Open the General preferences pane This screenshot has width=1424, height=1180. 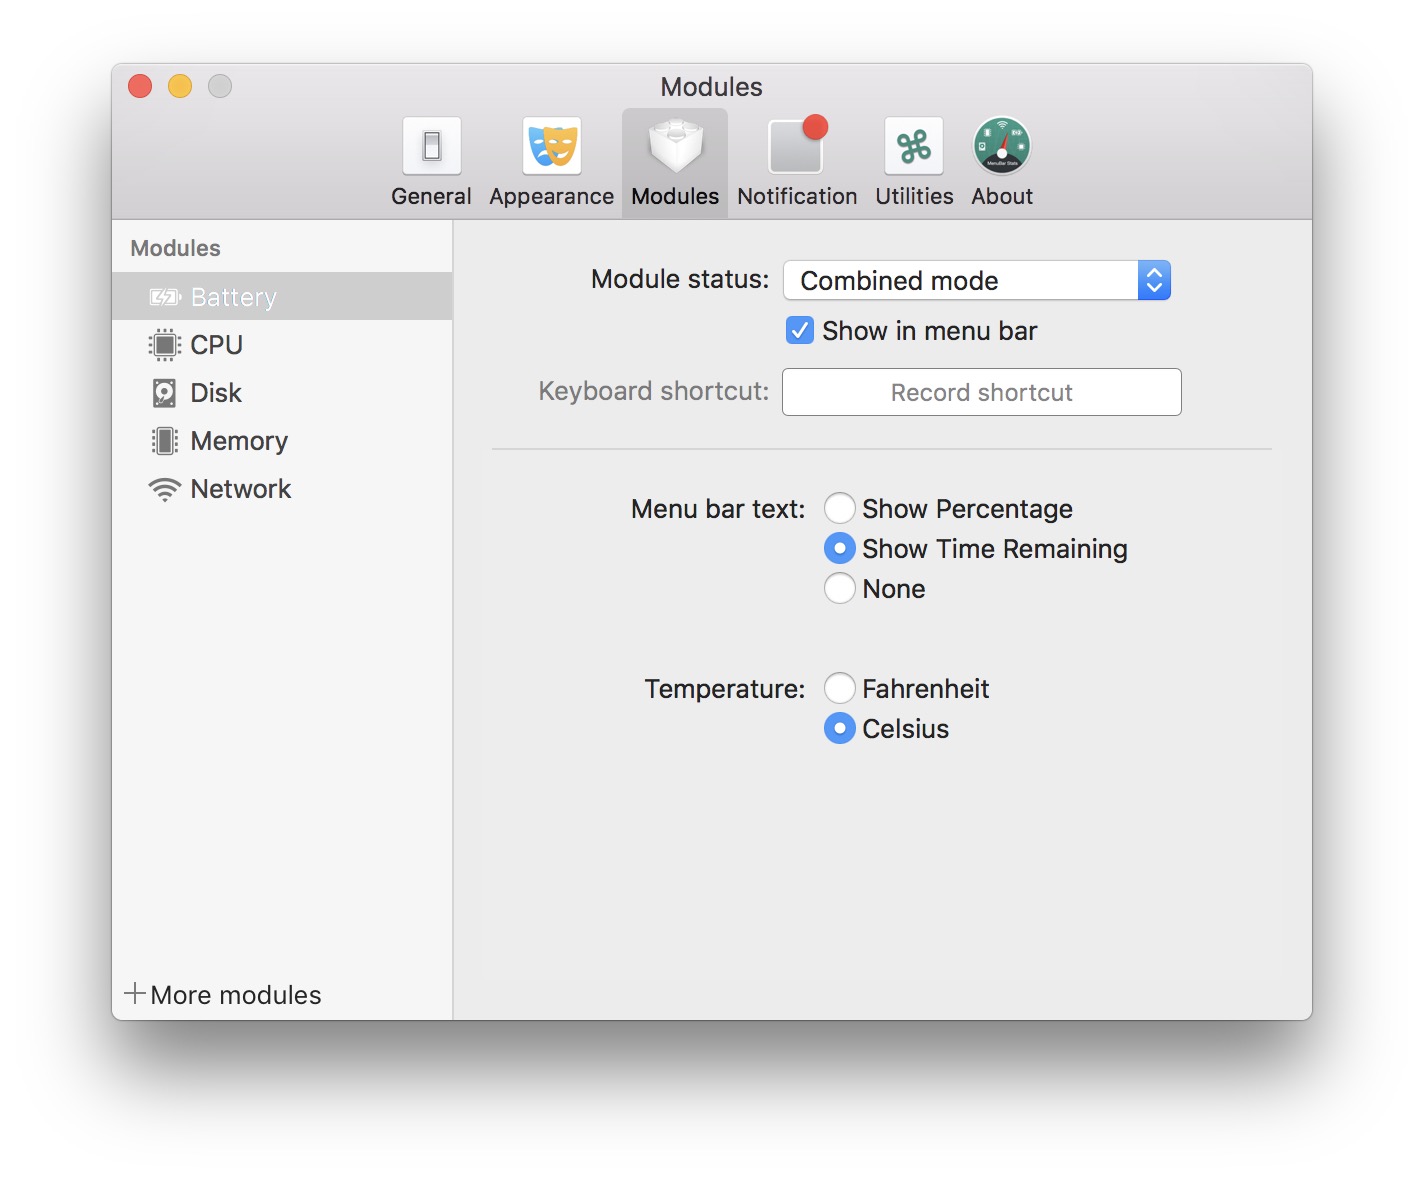pyautogui.click(x=431, y=160)
